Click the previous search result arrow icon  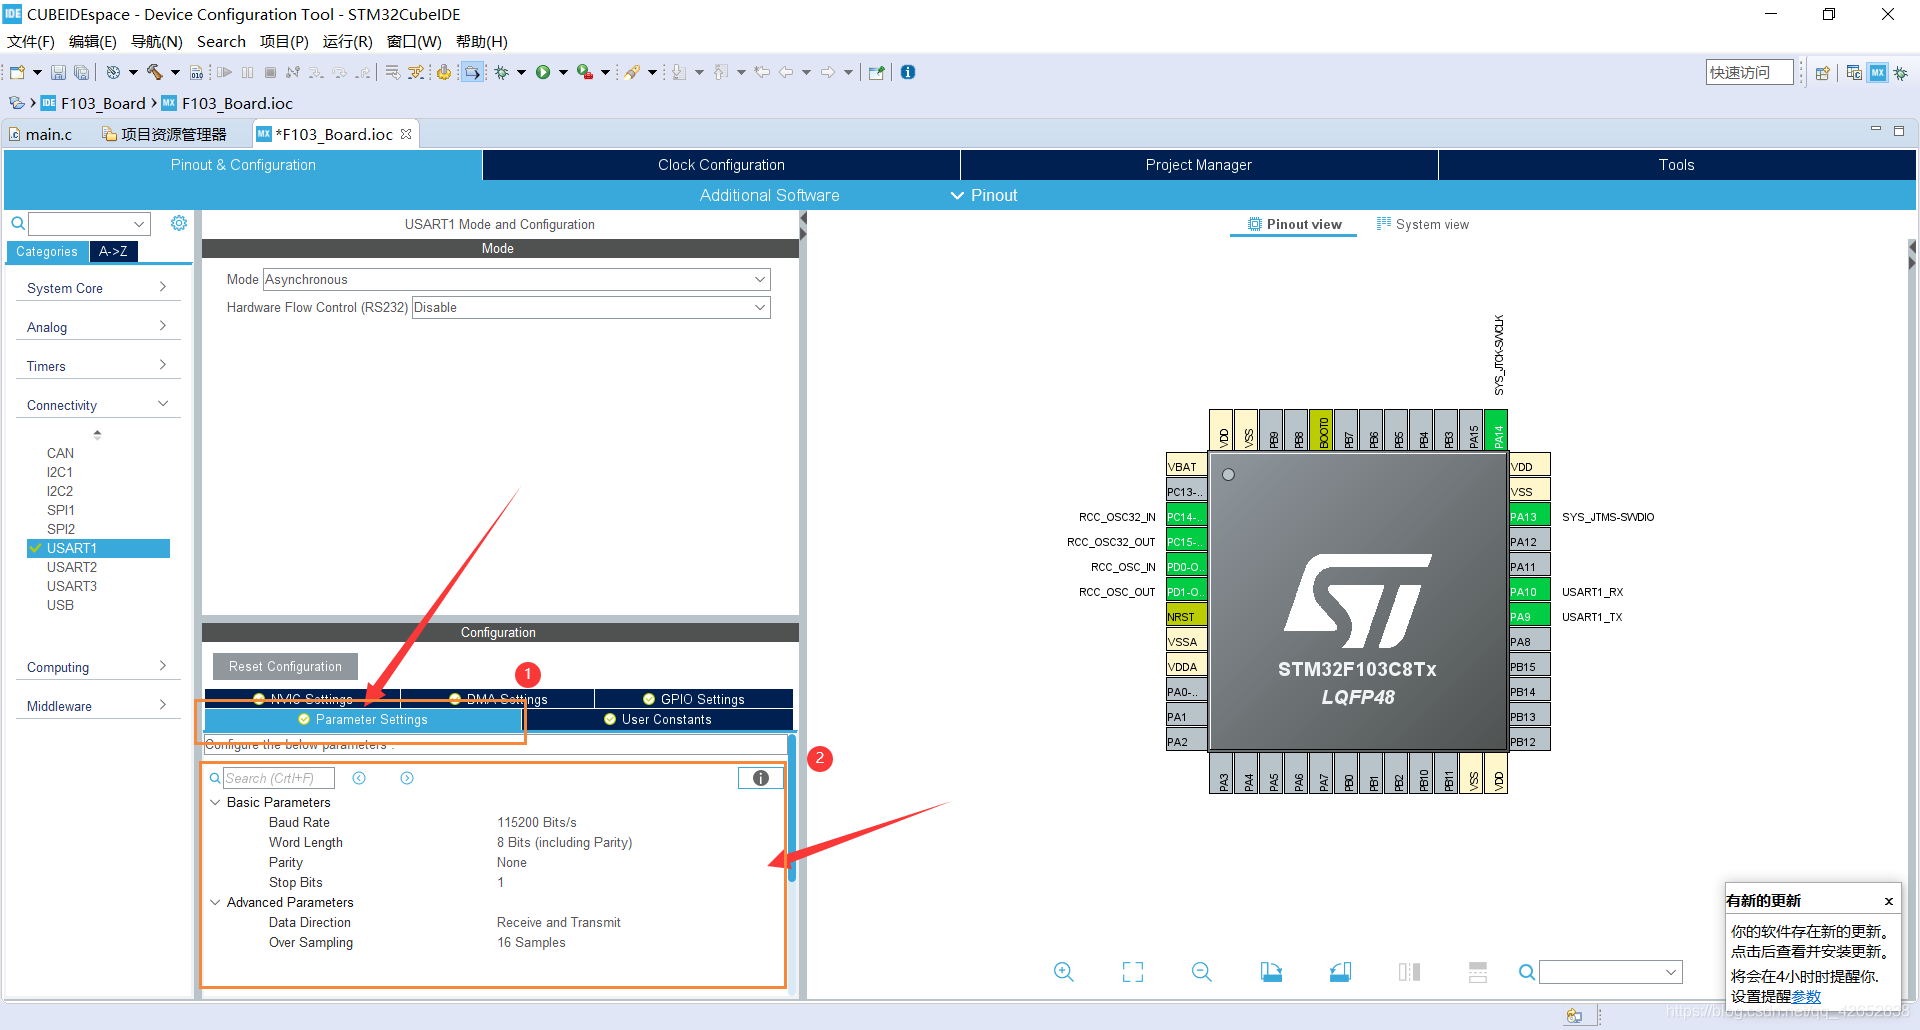click(x=359, y=778)
